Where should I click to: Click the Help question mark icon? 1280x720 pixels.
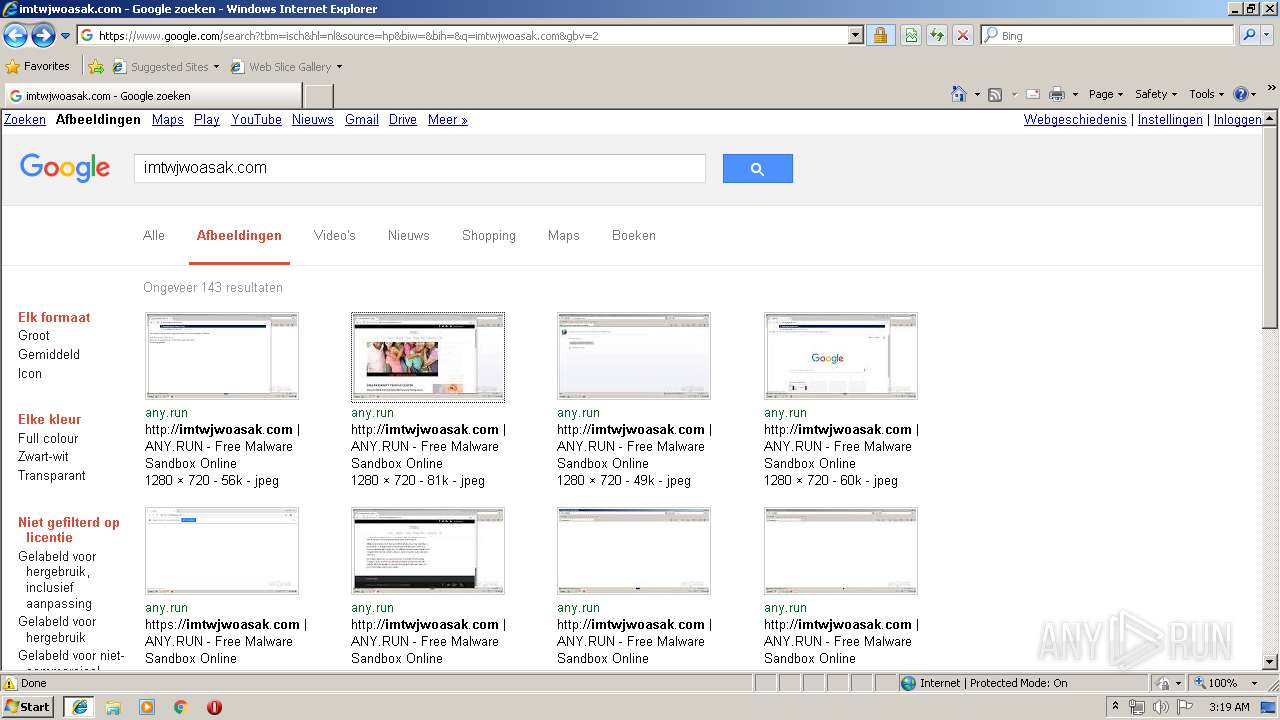(x=1241, y=94)
